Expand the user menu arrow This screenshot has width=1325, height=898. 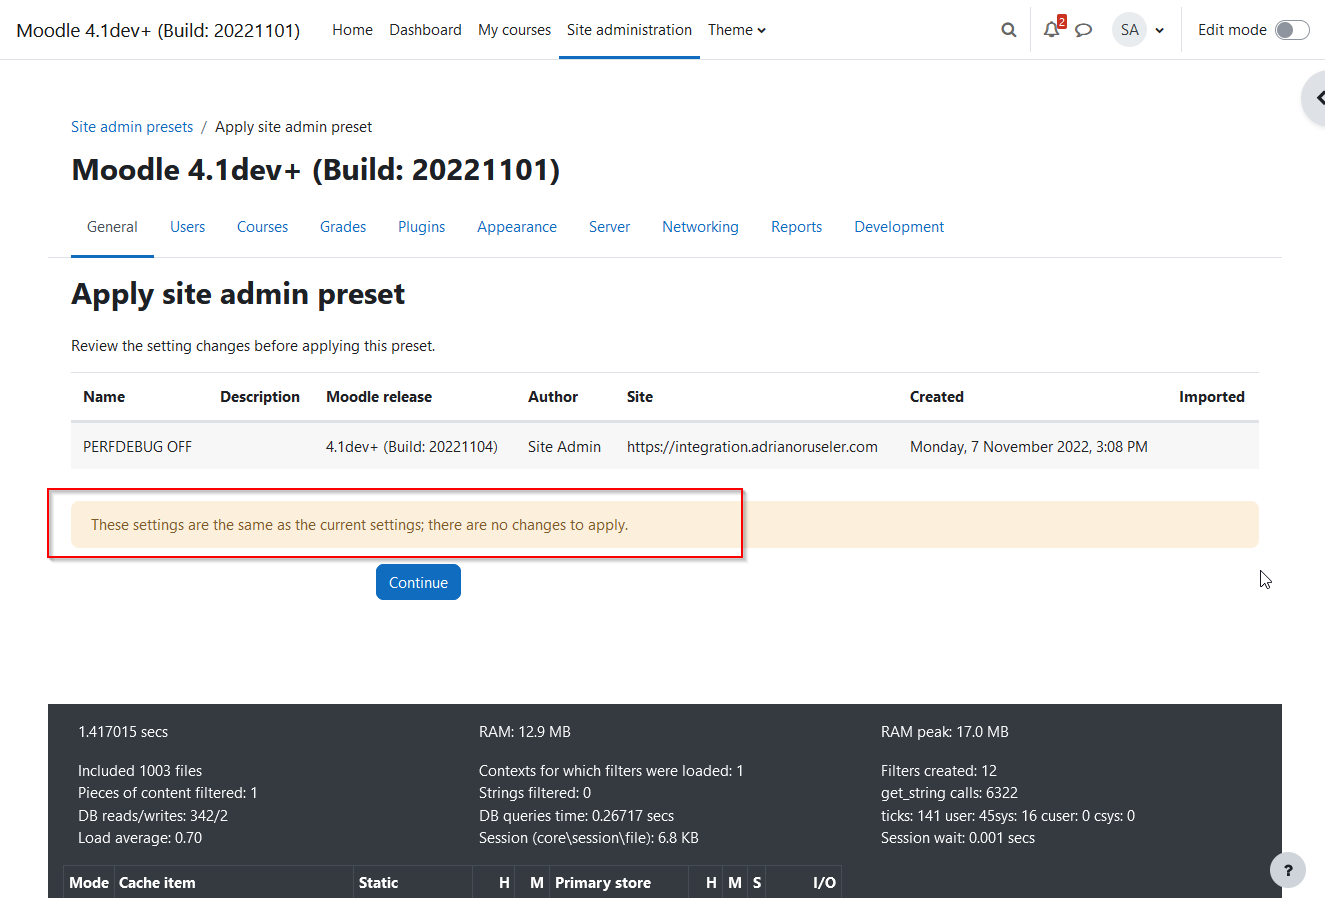click(x=1160, y=31)
